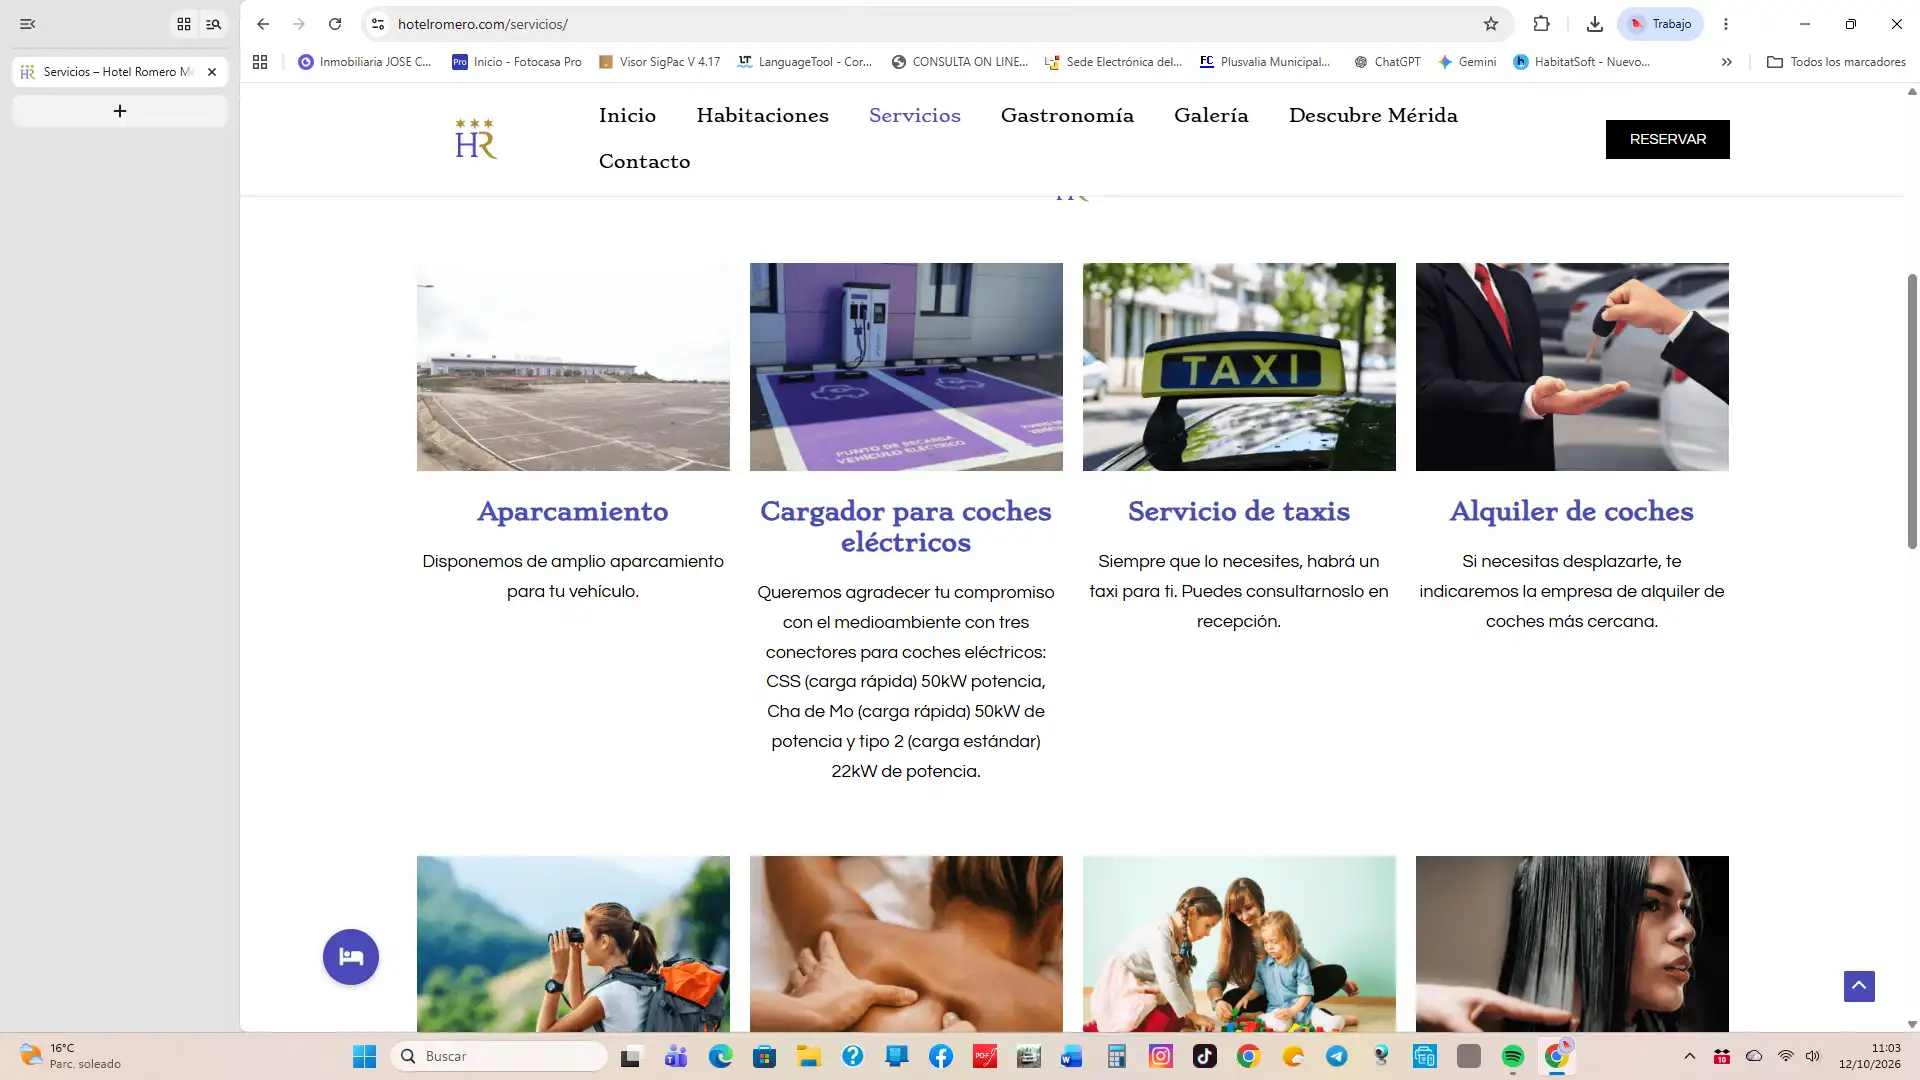This screenshot has width=1920, height=1080.
Task: Open Windows Start menu
Action: [x=364, y=1056]
